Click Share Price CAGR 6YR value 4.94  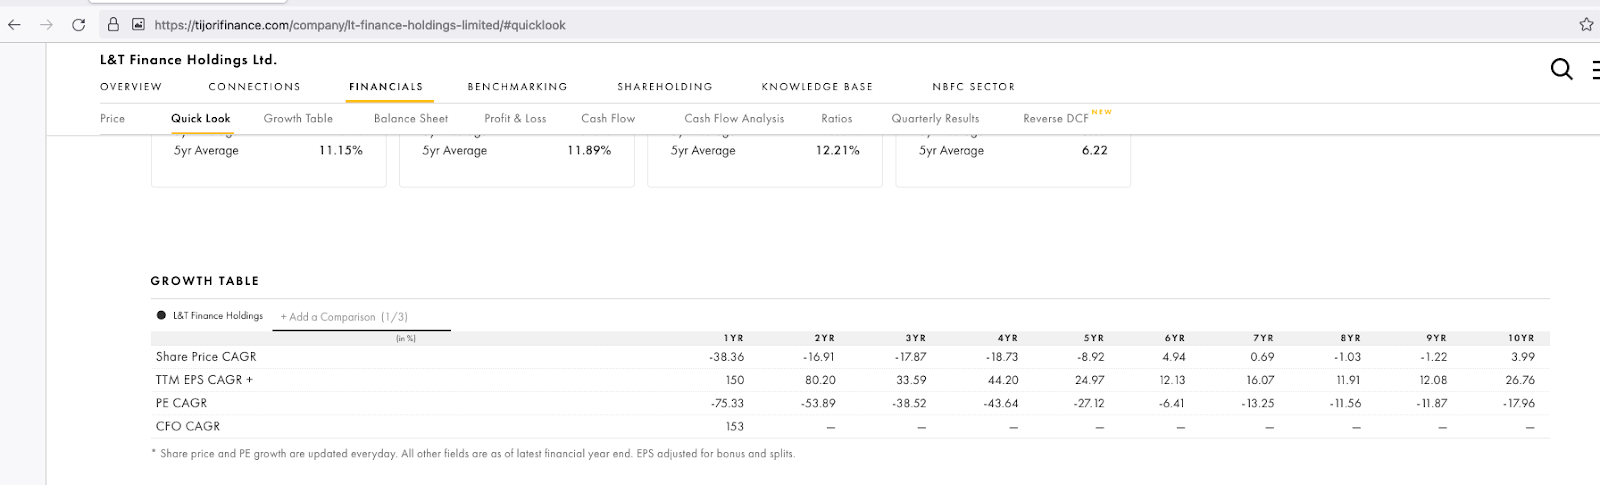[x=1175, y=357]
